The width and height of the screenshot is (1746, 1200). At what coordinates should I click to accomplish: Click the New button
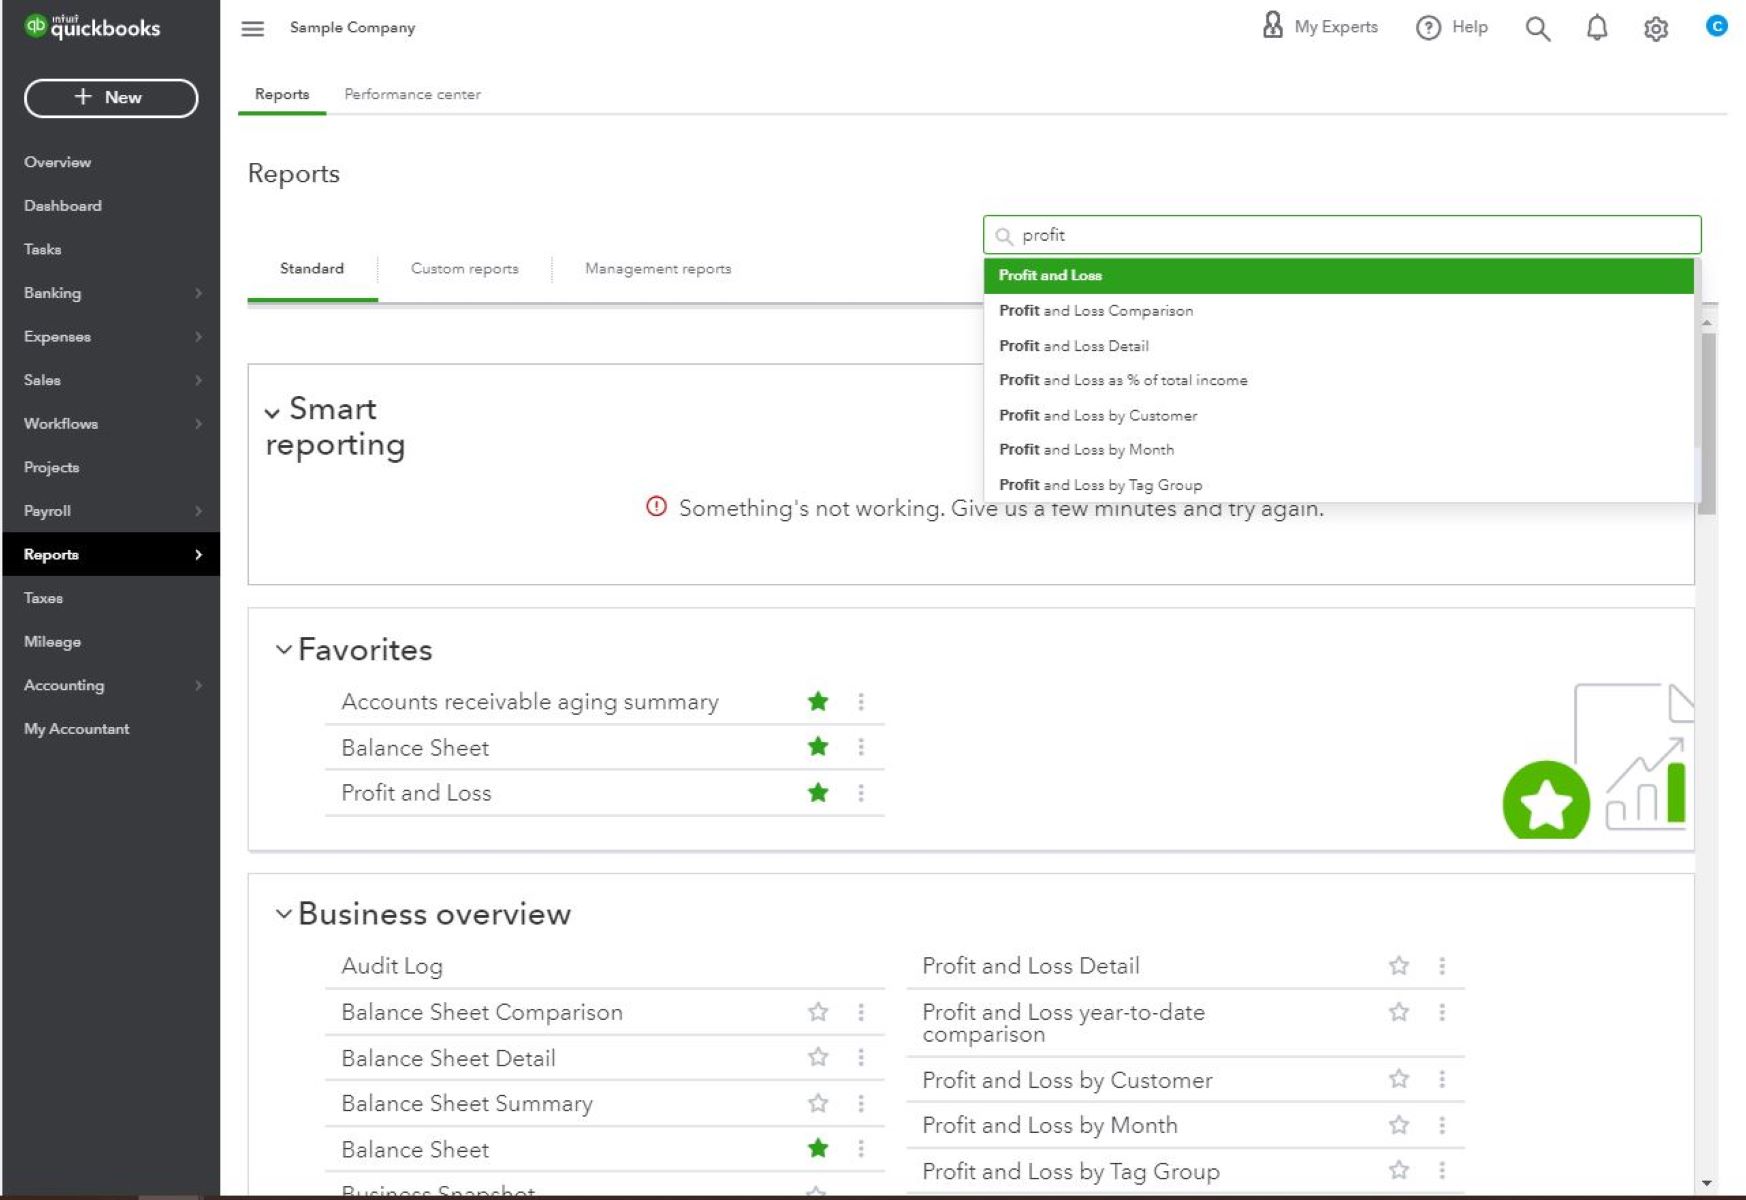click(x=110, y=98)
